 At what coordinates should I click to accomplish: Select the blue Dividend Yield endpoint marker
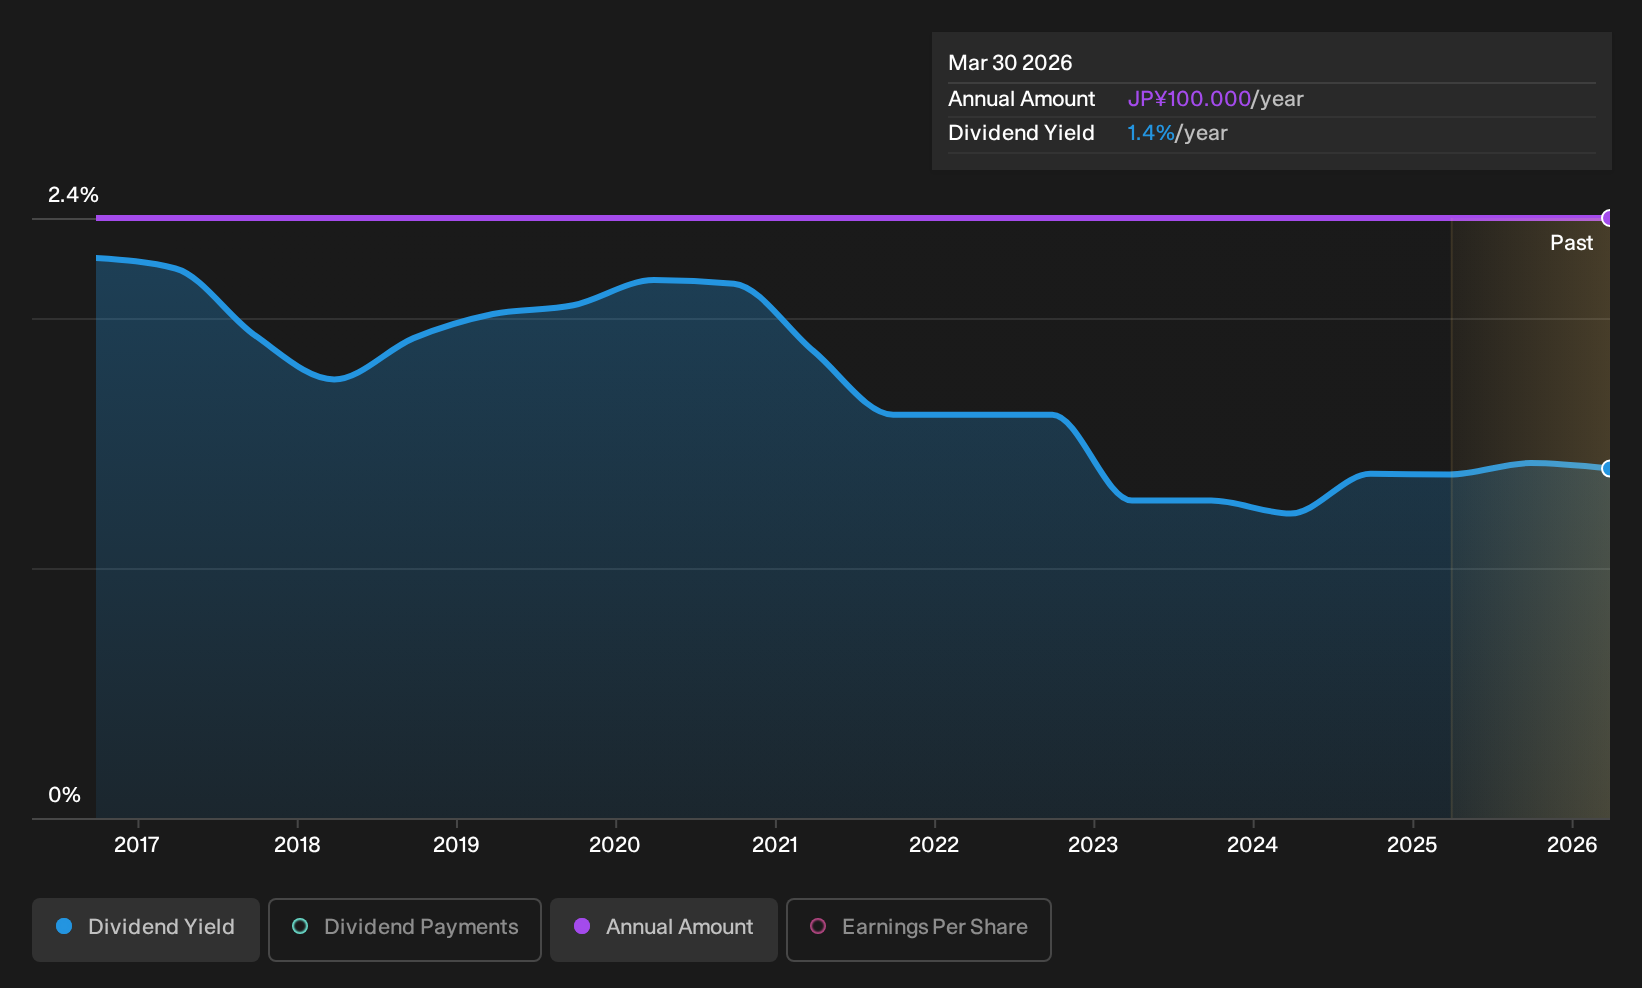coord(1607,468)
